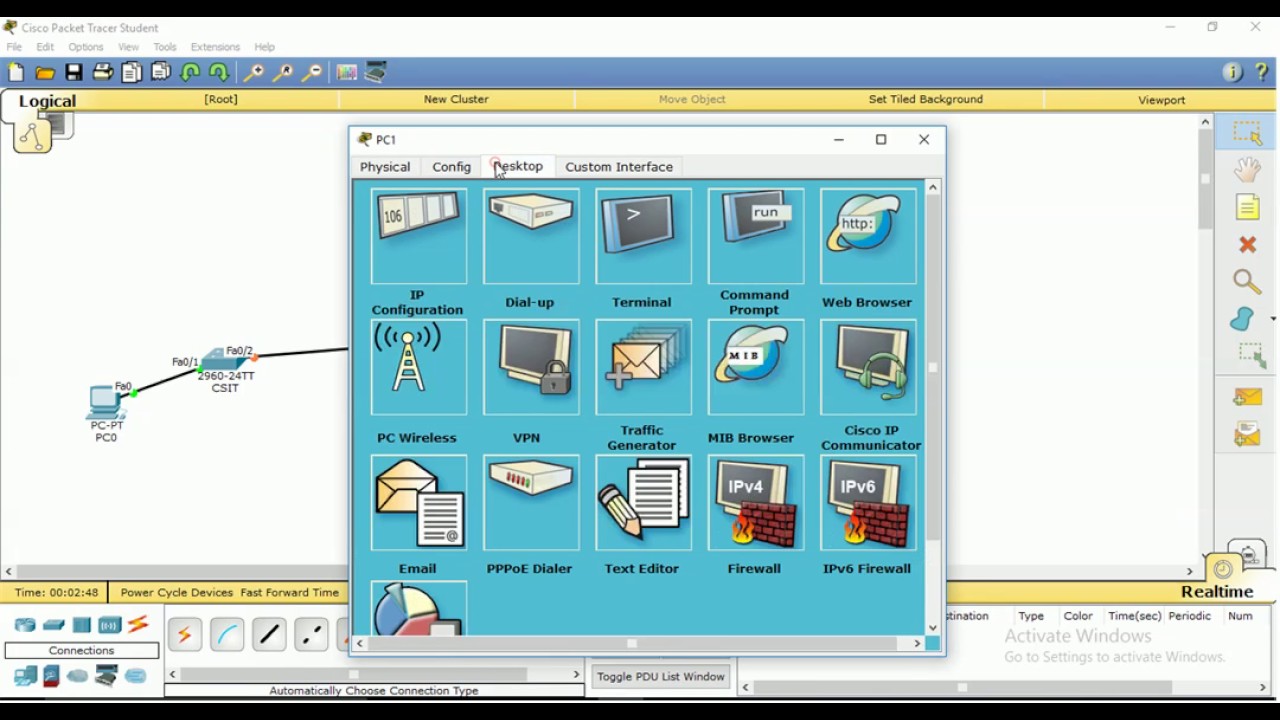Image resolution: width=1280 pixels, height=720 pixels.
Task: Click the New Cluster button
Action: click(456, 99)
